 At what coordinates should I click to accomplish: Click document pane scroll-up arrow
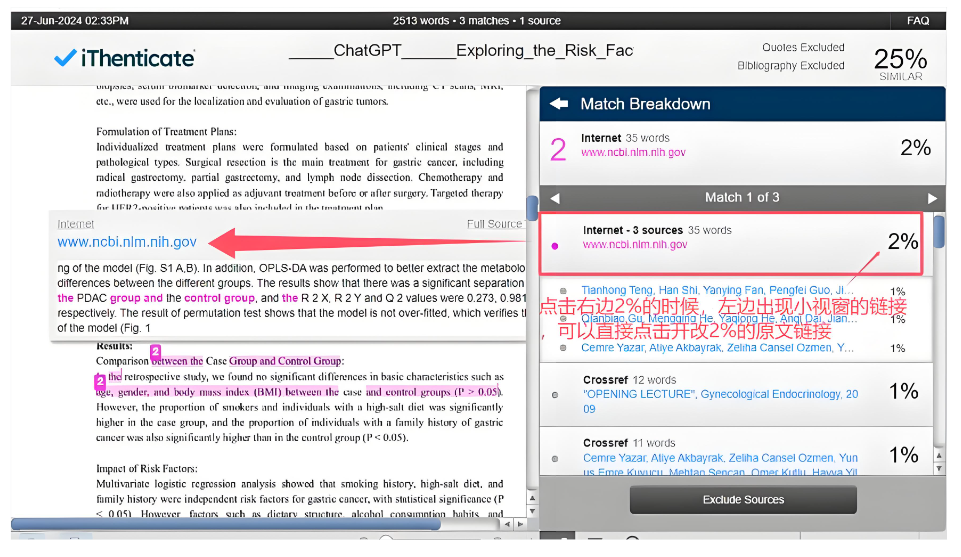click(532, 498)
